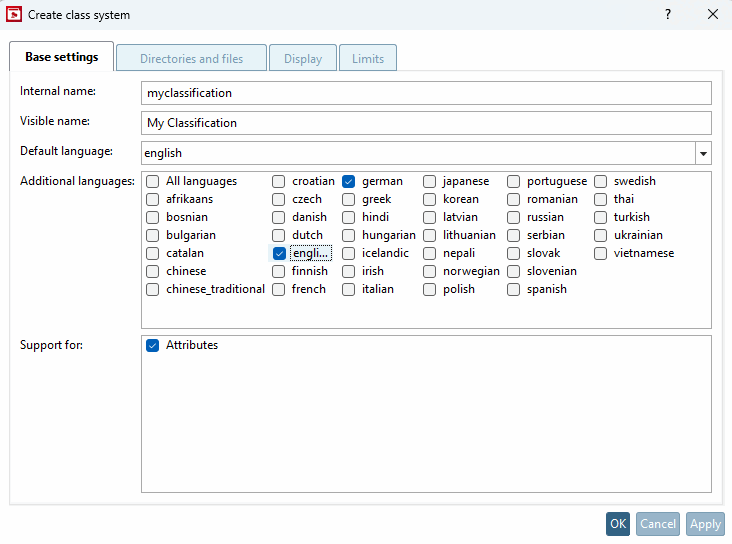The width and height of the screenshot is (732, 544).
Task: Enable the vietnamese checkbox
Action: 601,253
